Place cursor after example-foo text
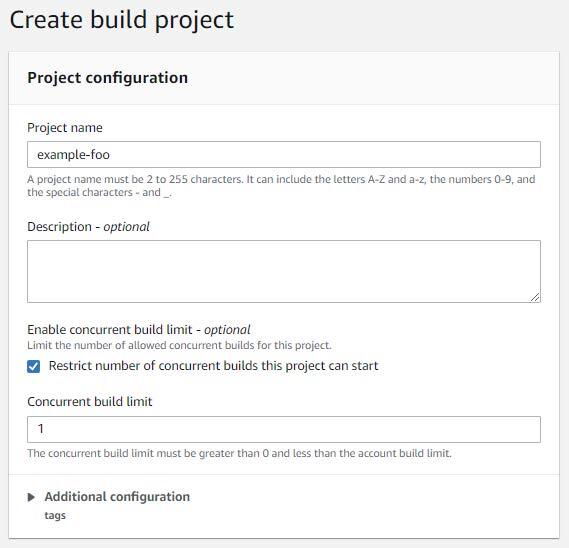 point(110,155)
